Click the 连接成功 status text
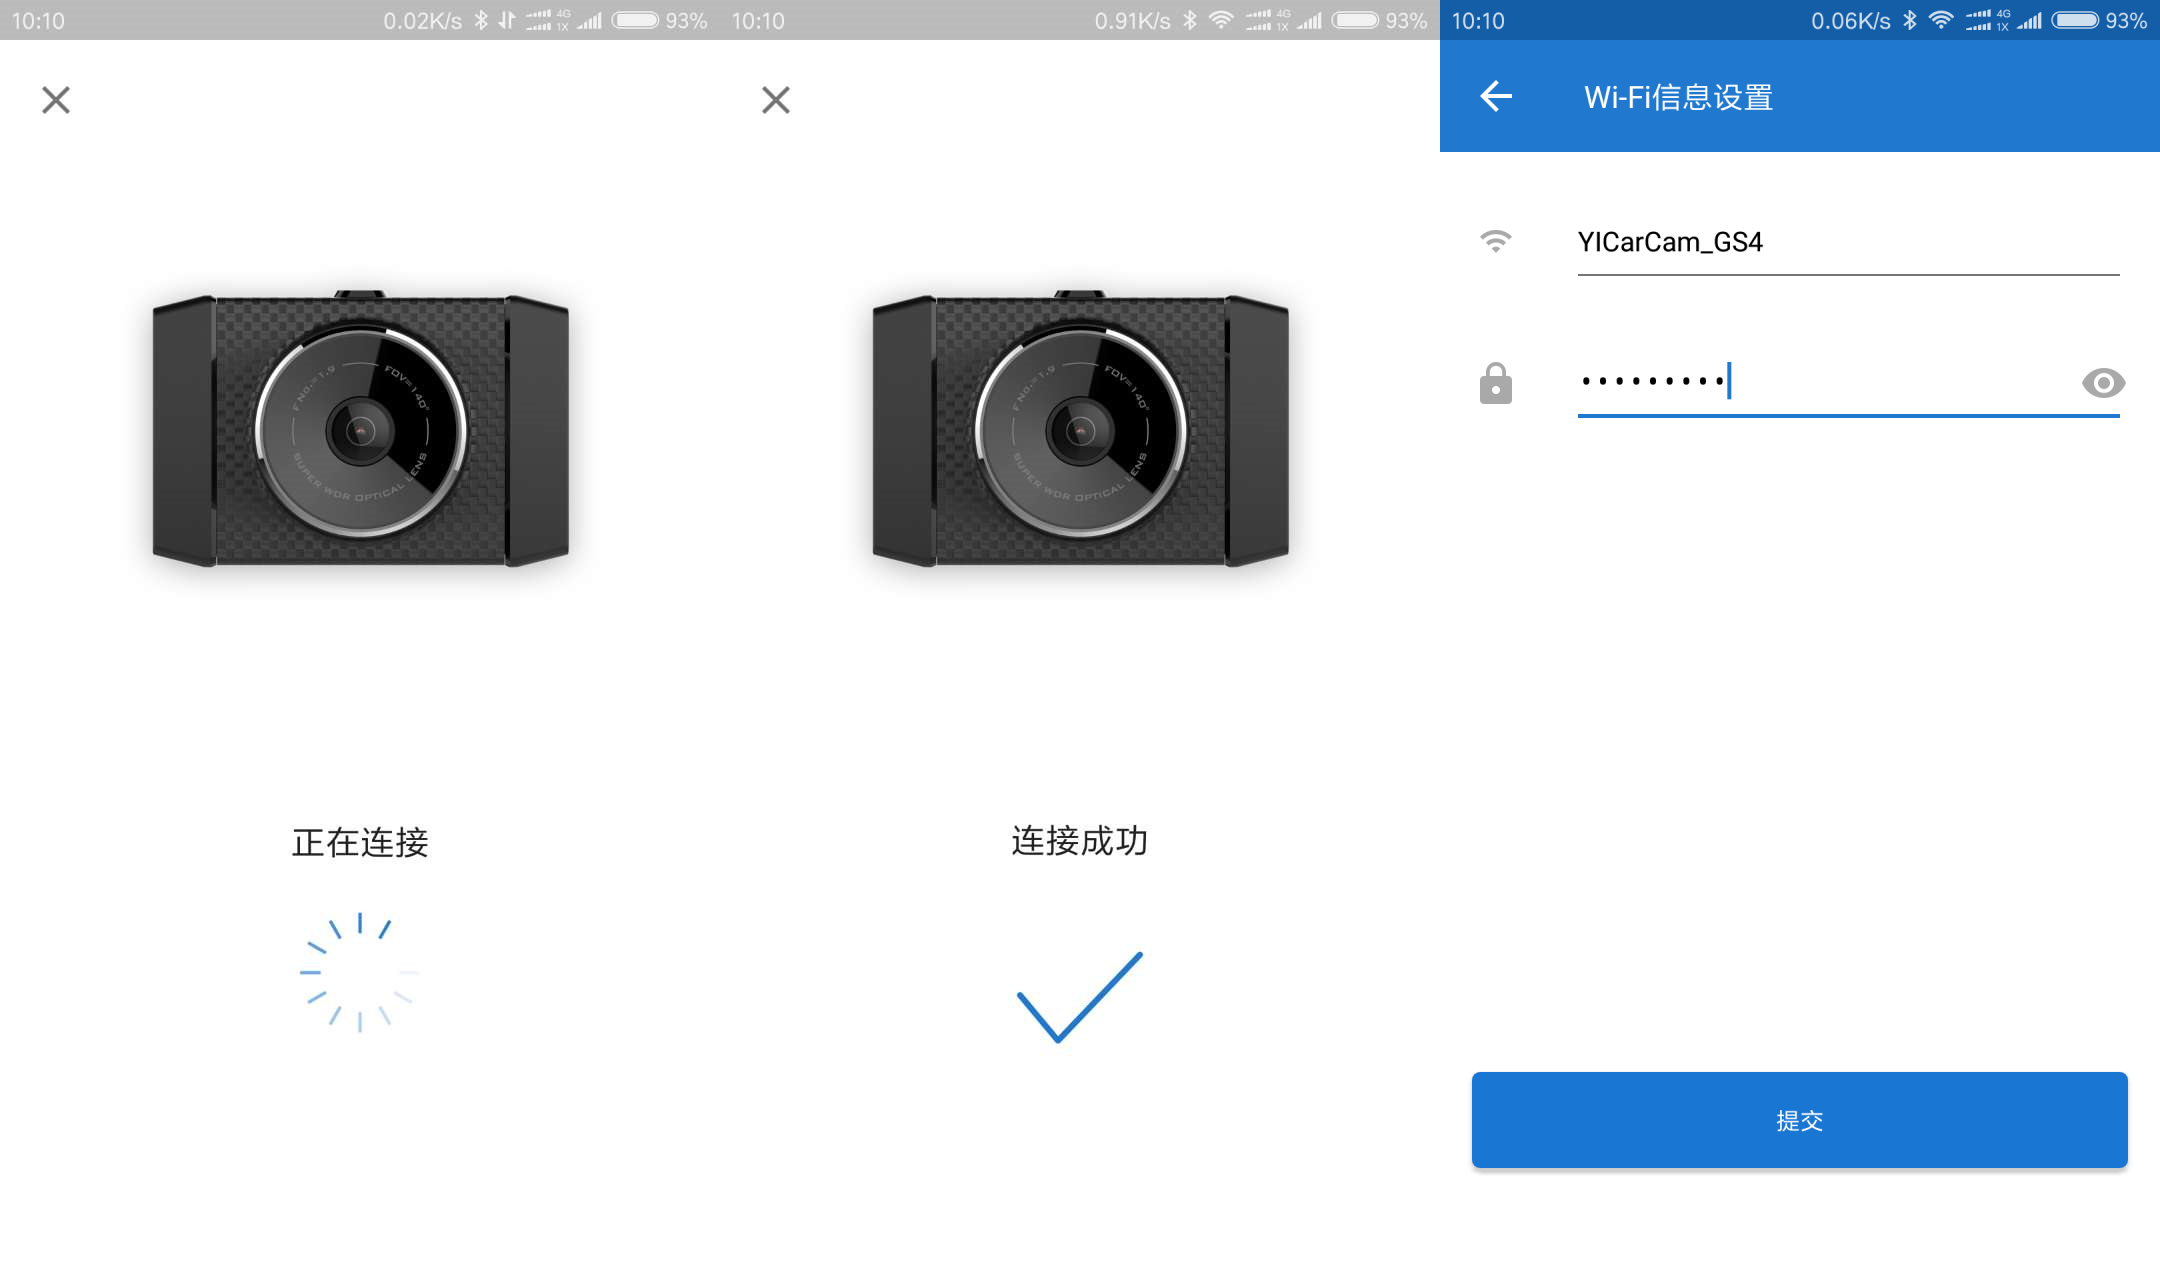The image size is (2160, 1280). [x=1078, y=842]
